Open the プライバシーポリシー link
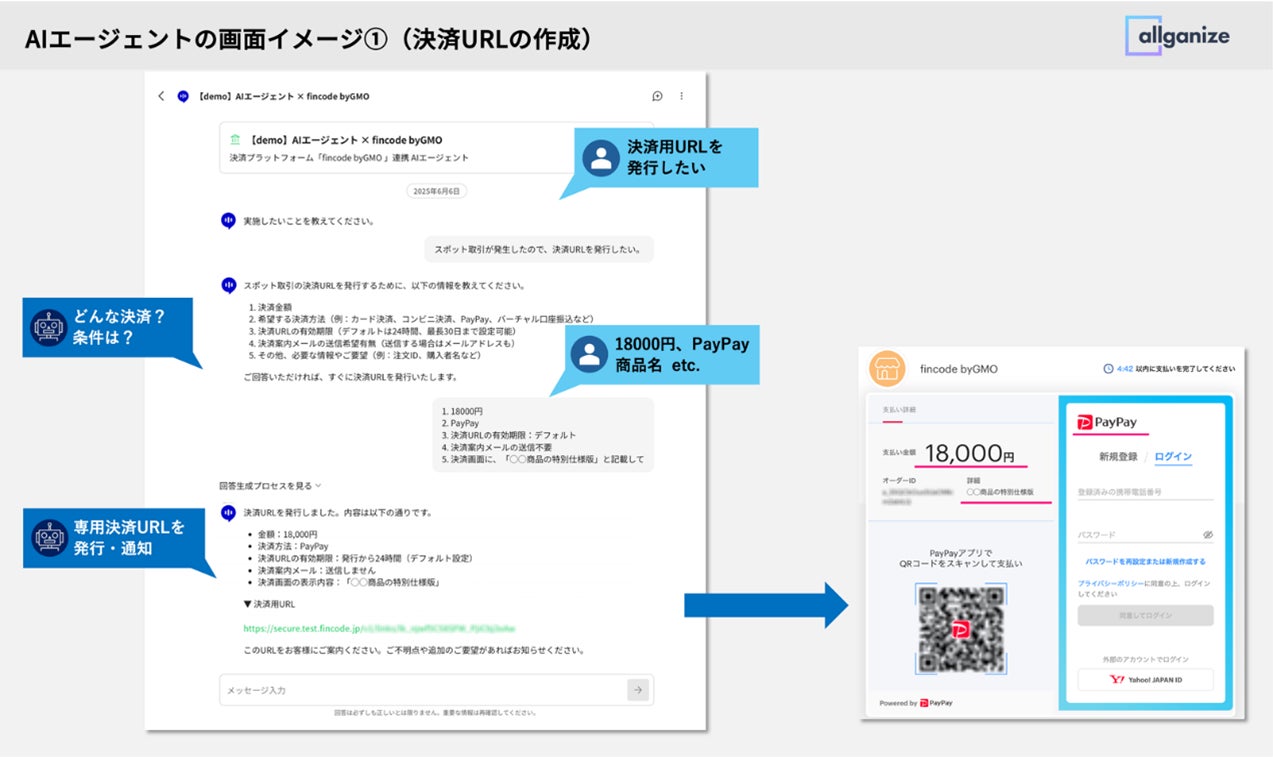Screen dimensions: 1273x757 tap(1110, 583)
